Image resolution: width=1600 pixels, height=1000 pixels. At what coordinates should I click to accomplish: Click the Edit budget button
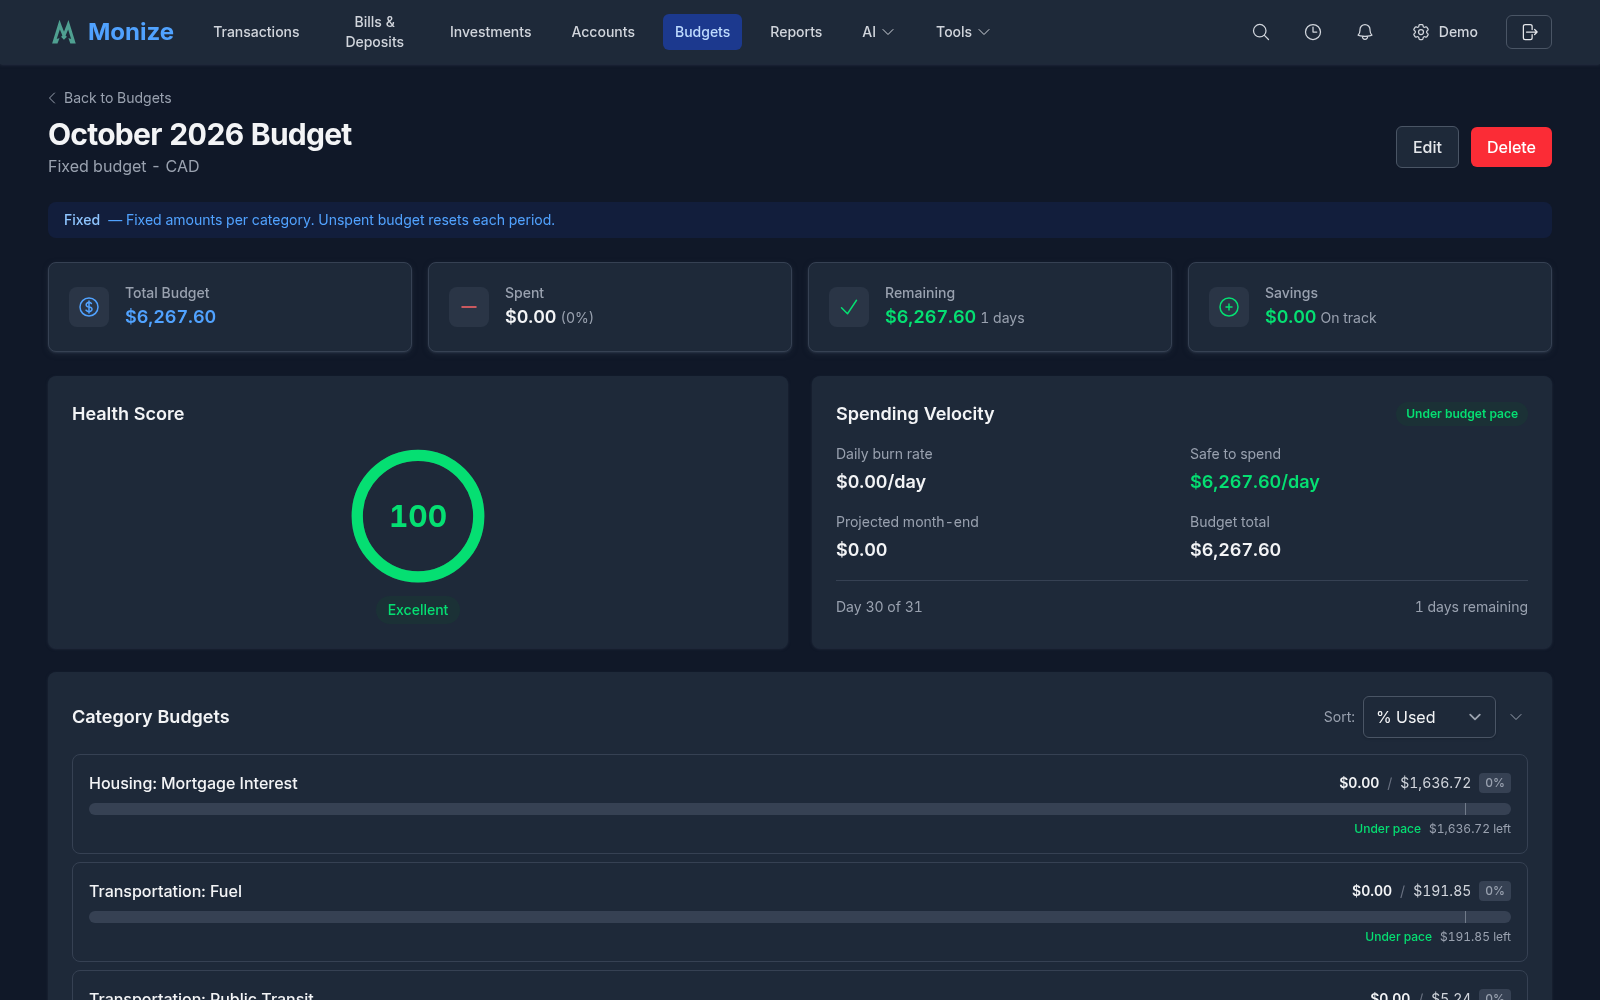point(1427,147)
